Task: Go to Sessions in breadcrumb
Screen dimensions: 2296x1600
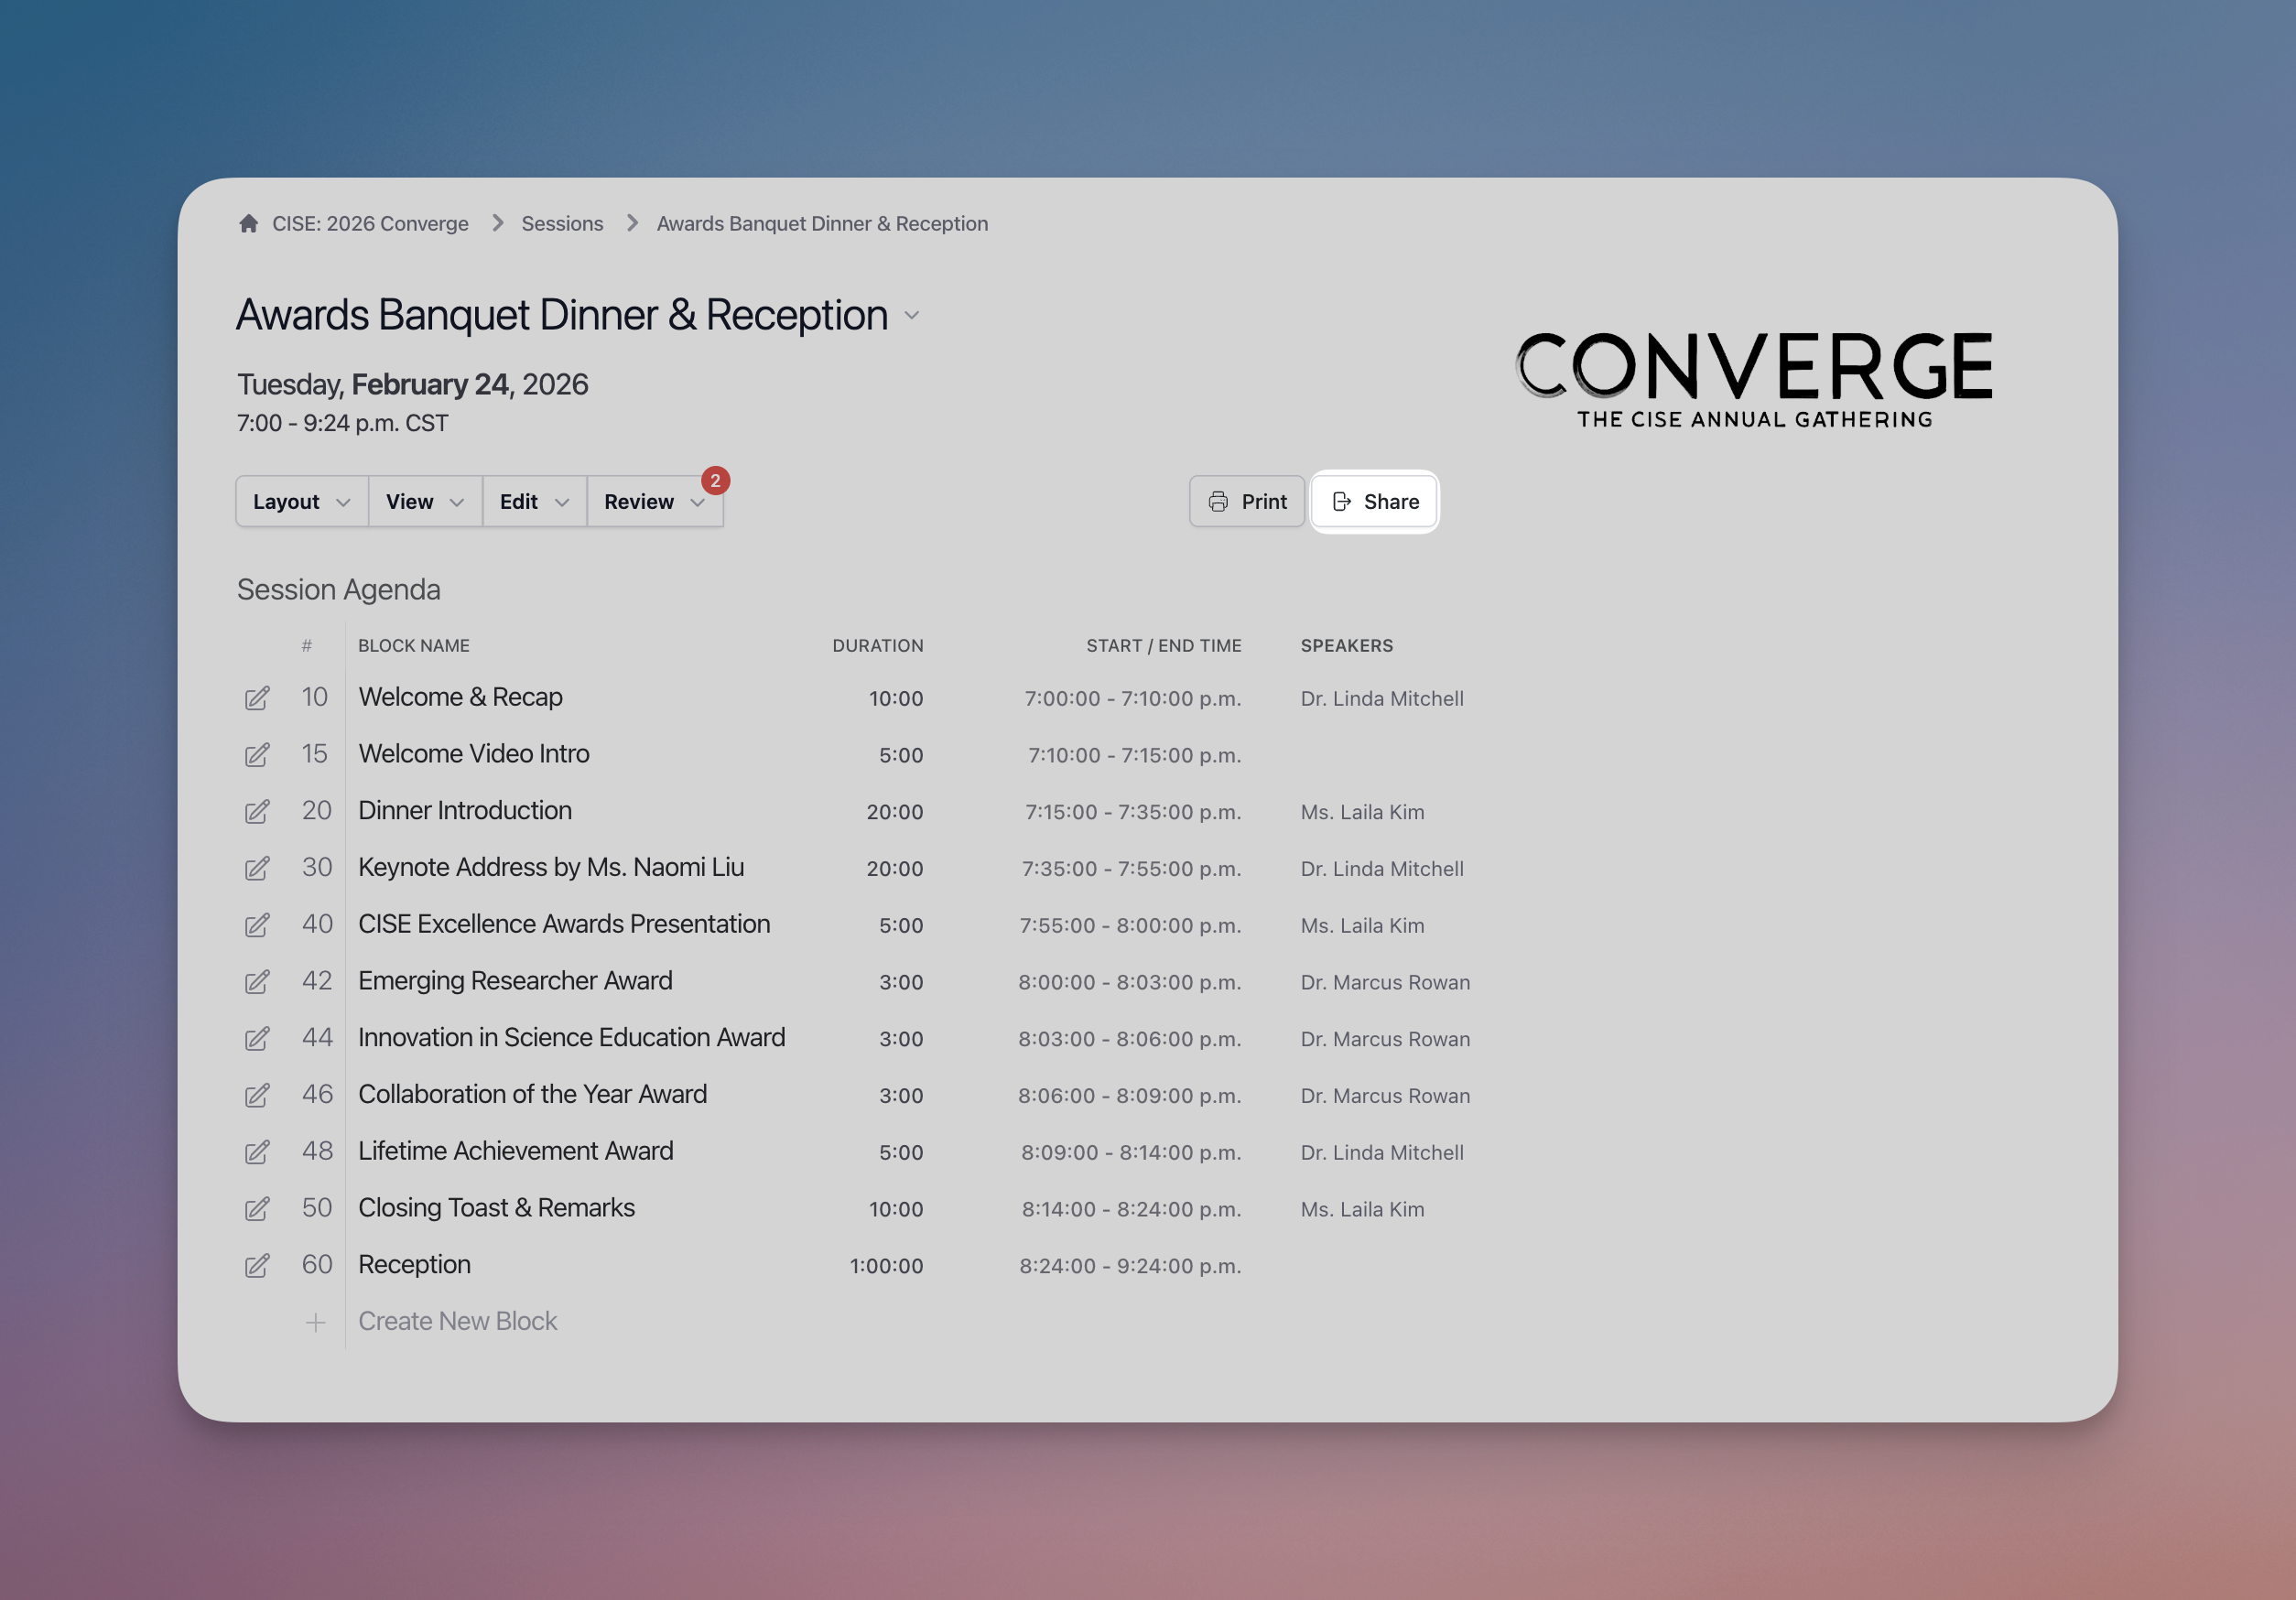Action: coord(562,224)
